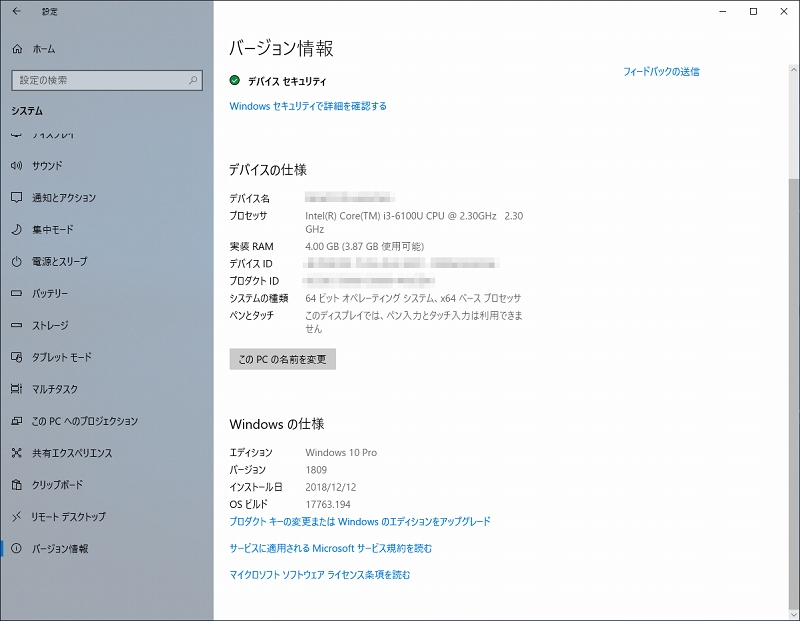The width and height of the screenshot is (800, 621).
Task: Open ストレージ settings page
Action: pos(50,325)
